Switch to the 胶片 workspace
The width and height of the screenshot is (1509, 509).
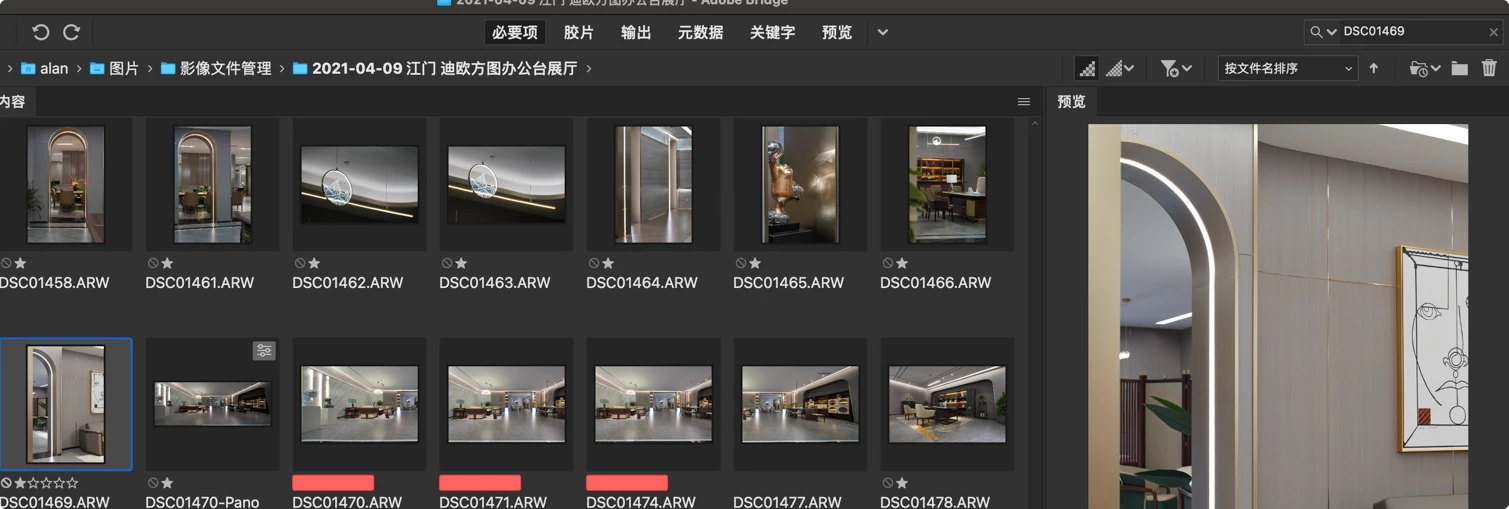579,32
